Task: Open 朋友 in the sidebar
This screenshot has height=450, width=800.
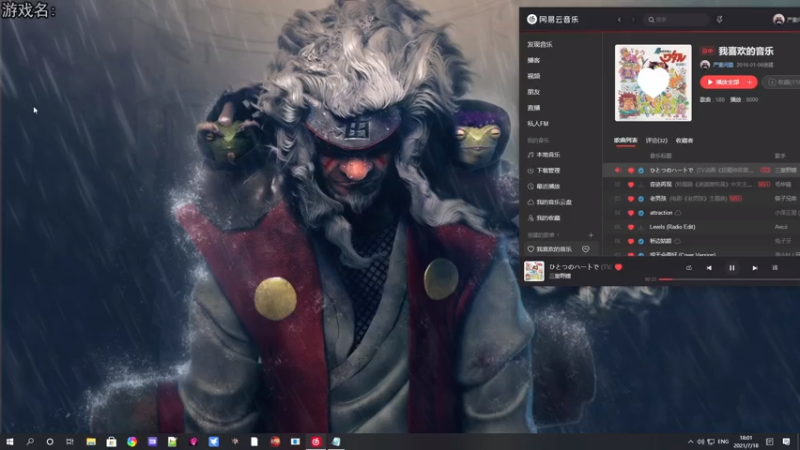Action: pos(534,92)
